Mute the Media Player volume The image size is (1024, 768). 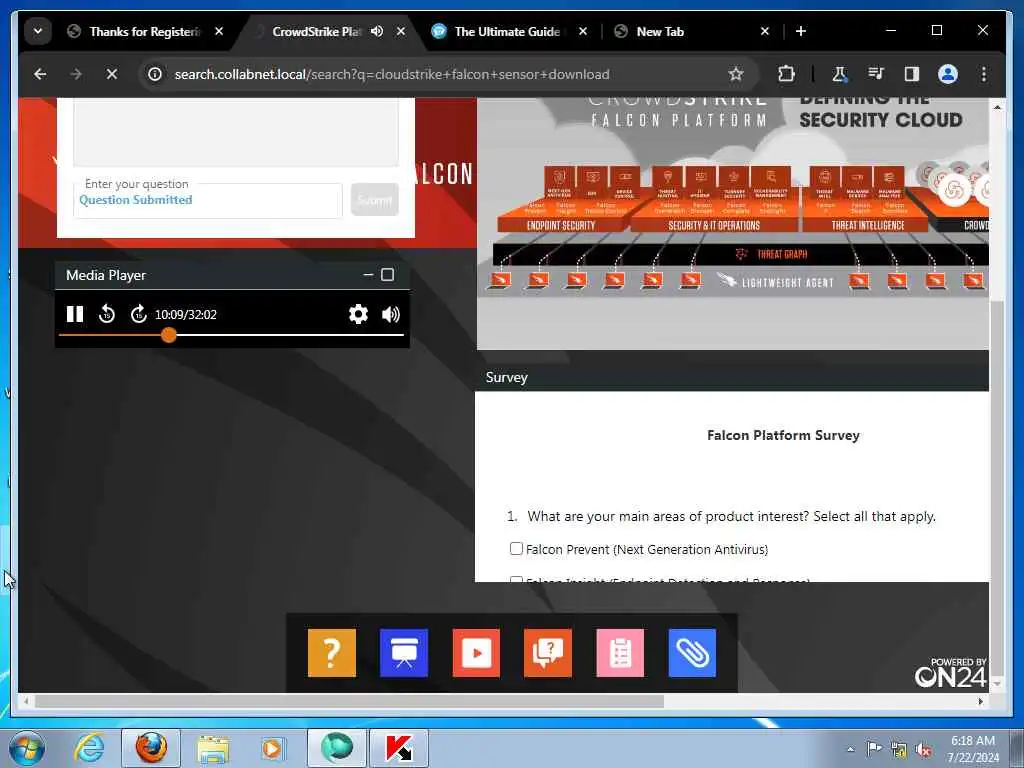pos(391,314)
